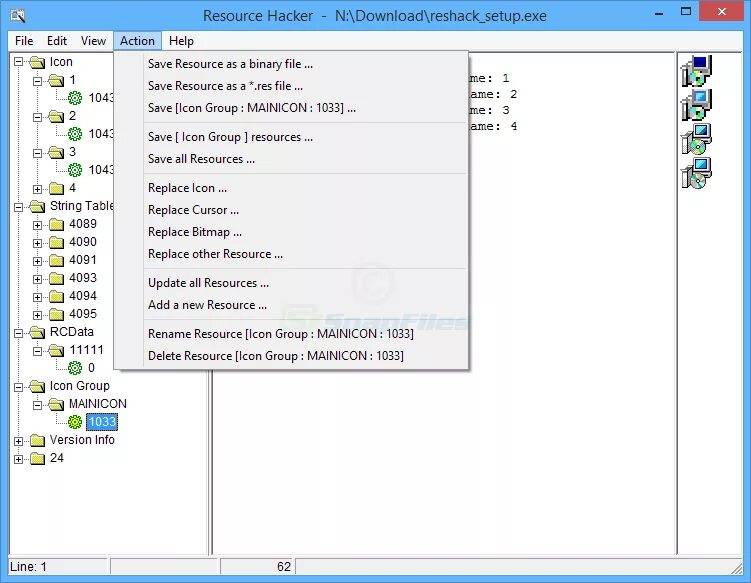
Task: Click the folder icon for 4091
Action: click(x=56, y=260)
